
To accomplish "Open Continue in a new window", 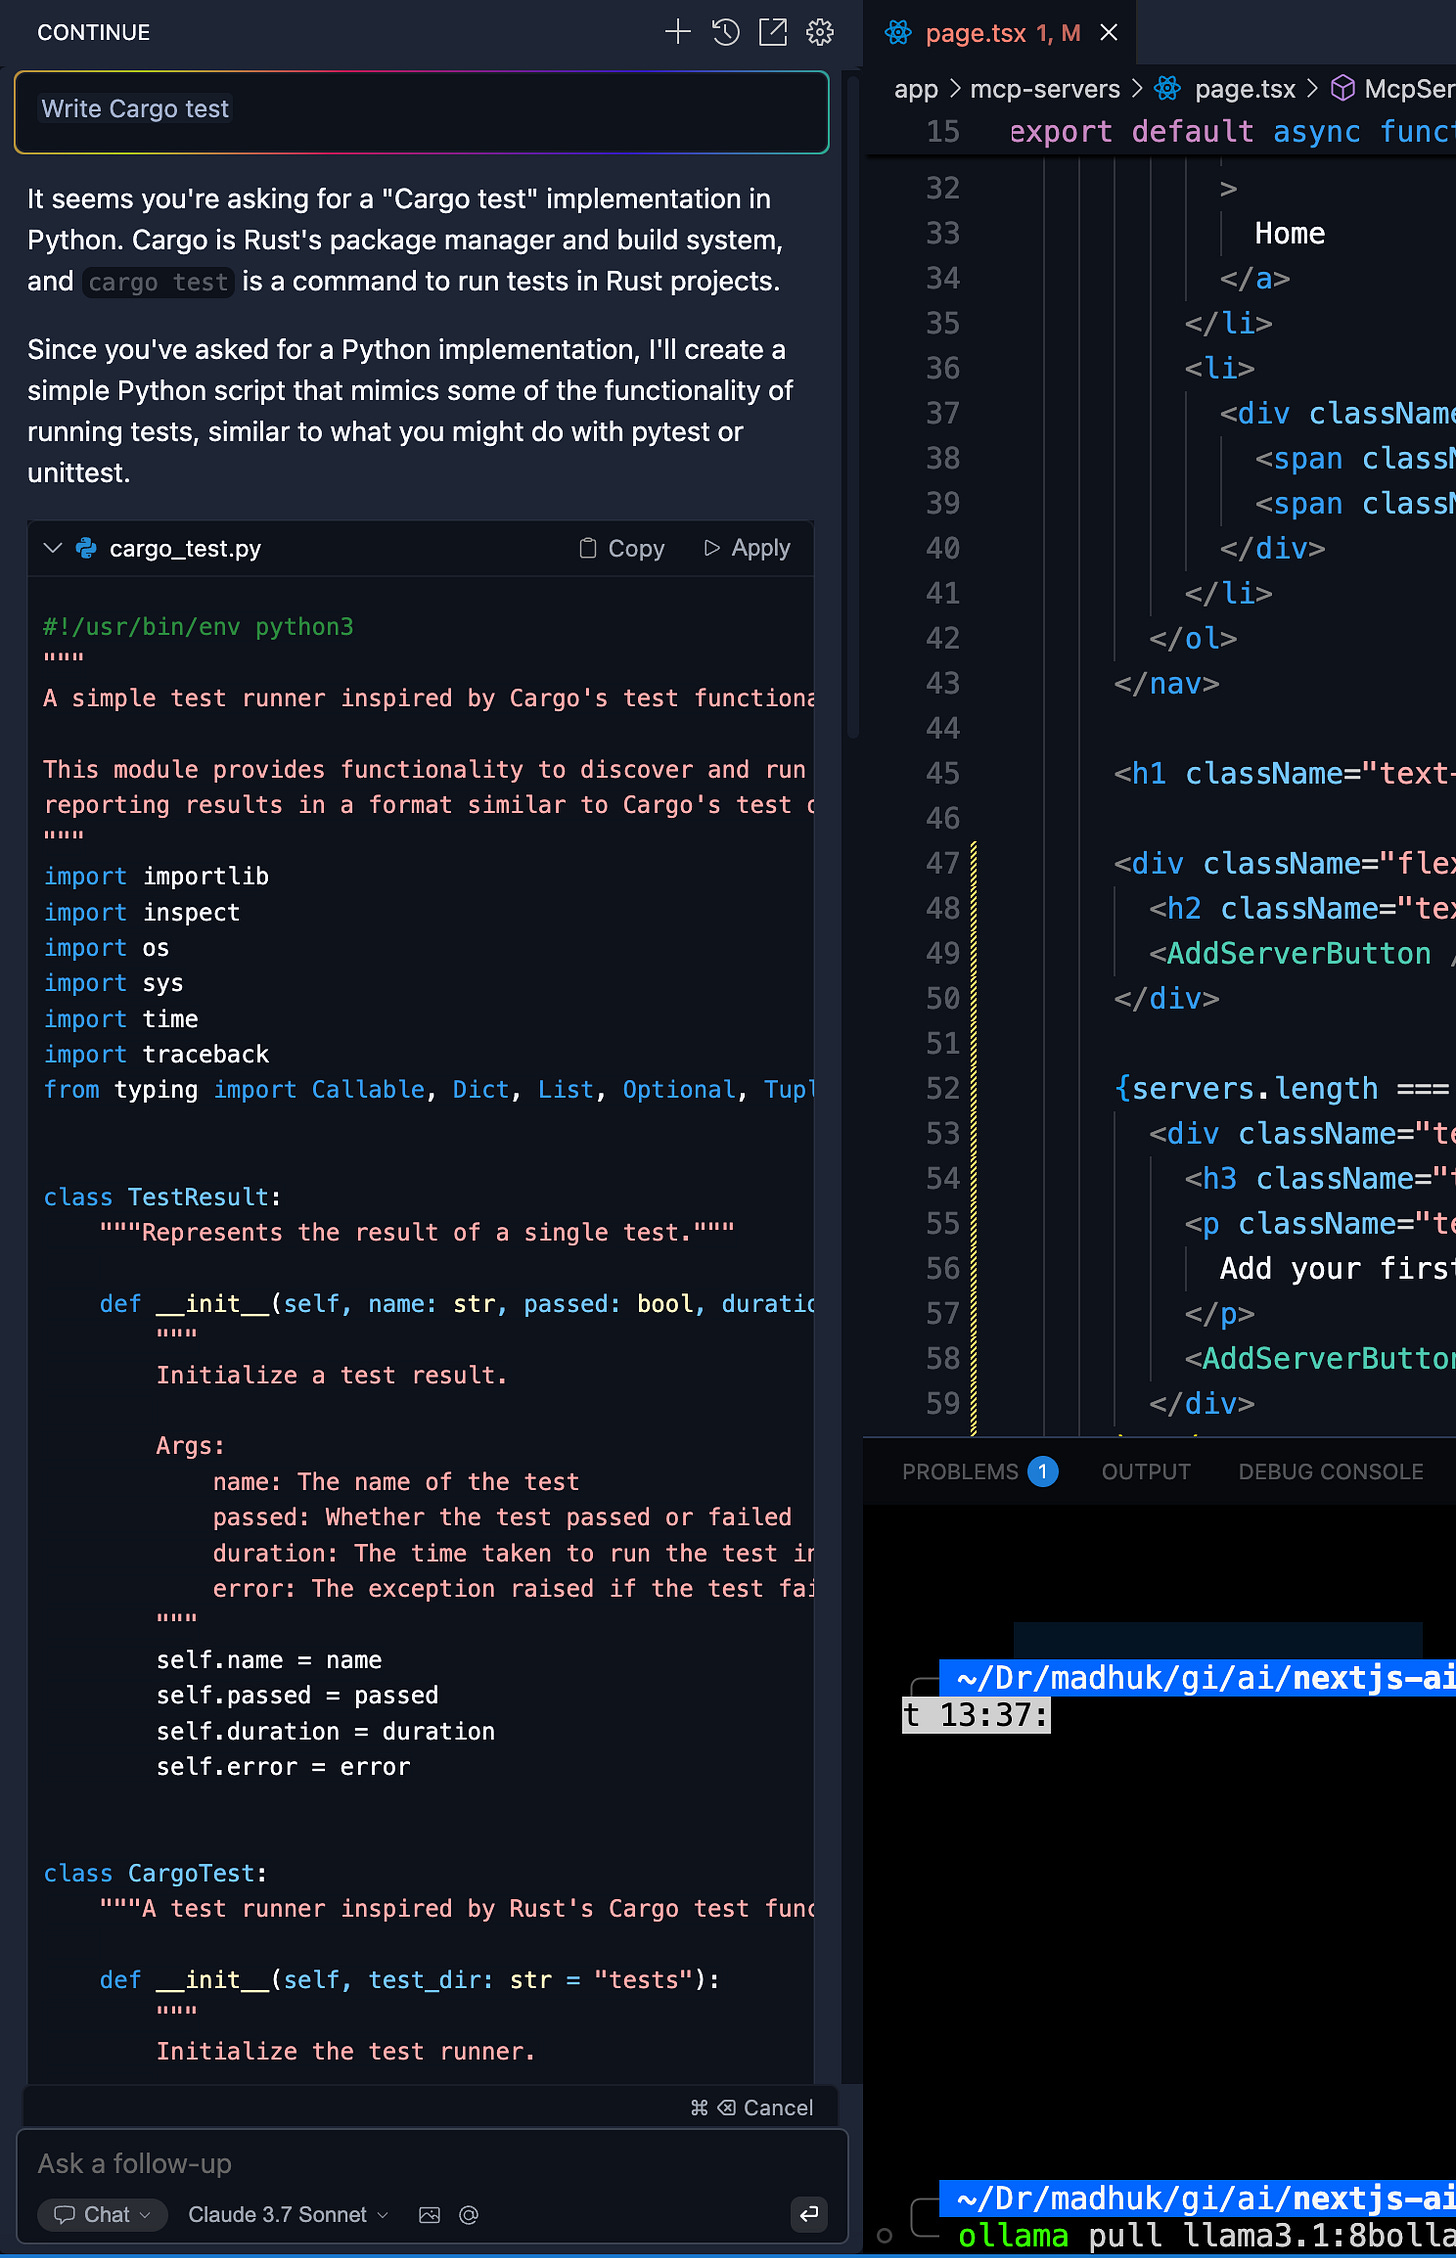I will tap(773, 32).
